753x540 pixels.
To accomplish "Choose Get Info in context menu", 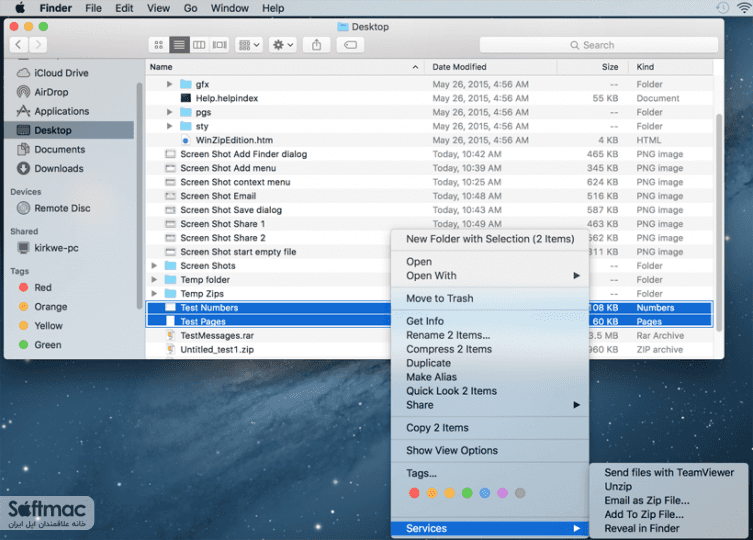I will point(490,321).
